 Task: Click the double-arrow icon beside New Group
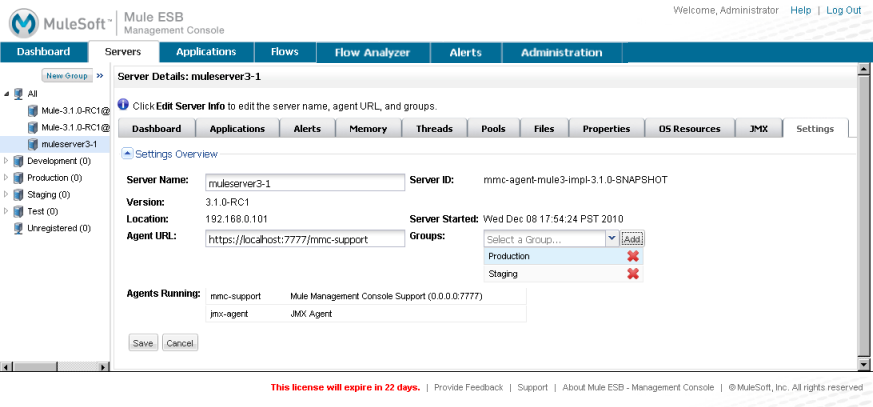(x=100, y=75)
